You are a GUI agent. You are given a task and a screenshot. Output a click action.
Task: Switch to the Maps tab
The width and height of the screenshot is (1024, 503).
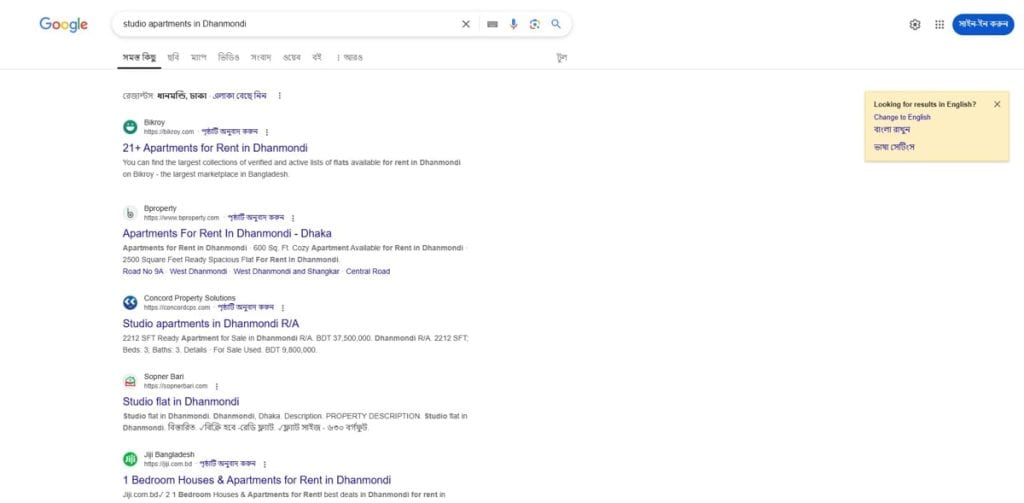(199, 57)
